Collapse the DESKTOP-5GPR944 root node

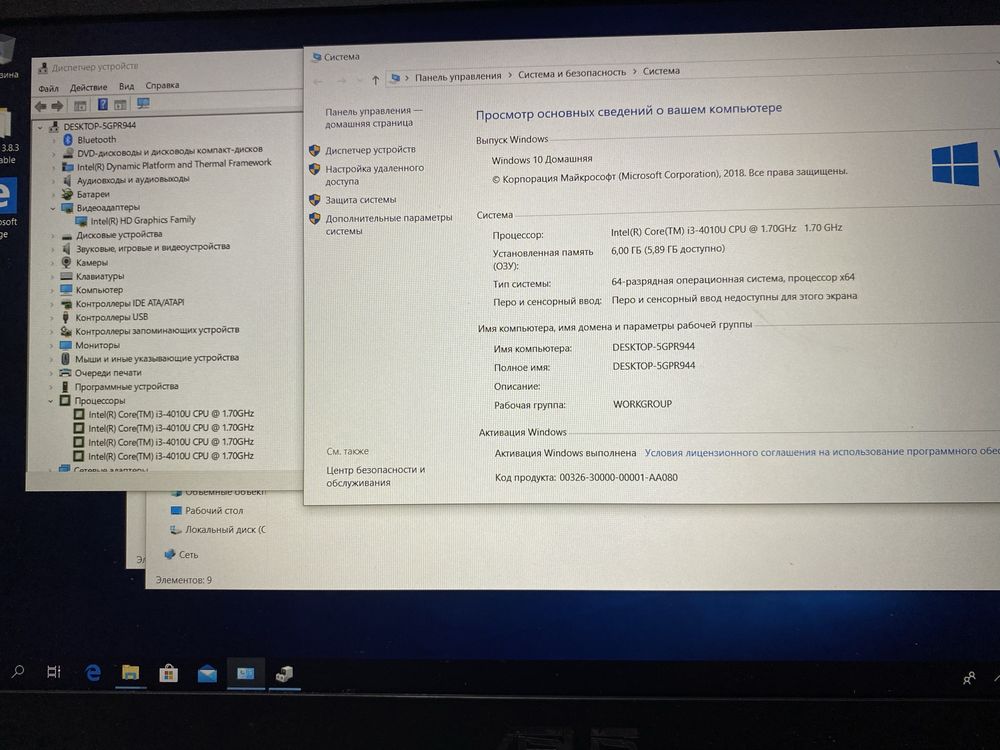(41, 128)
